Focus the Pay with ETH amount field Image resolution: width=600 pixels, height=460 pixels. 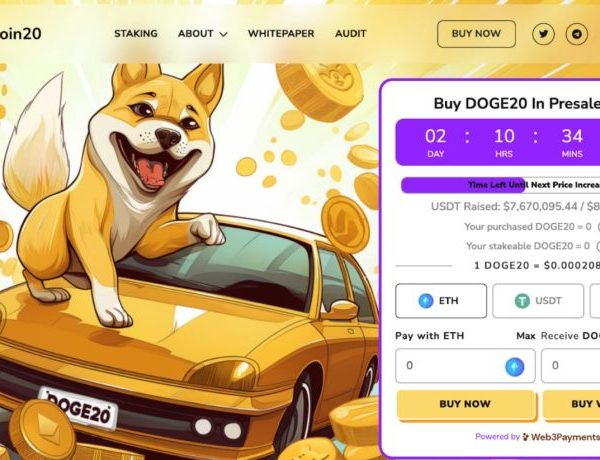(465, 366)
